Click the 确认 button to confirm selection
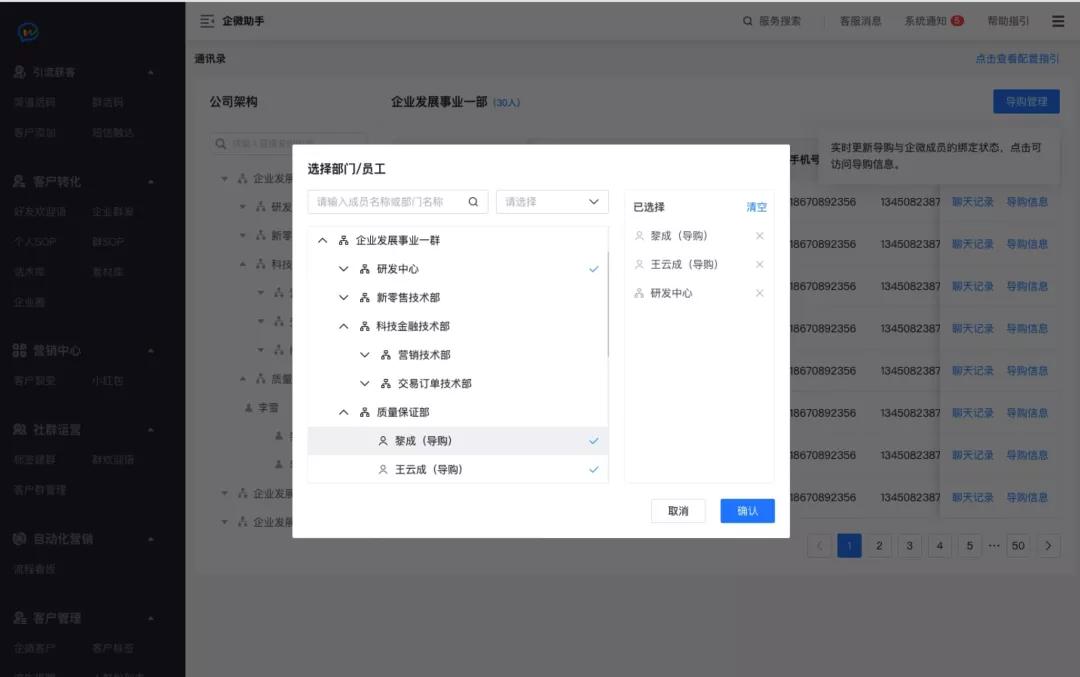This screenshot has height=677, width=1080. pyautogui.click(x=747, y=510)
